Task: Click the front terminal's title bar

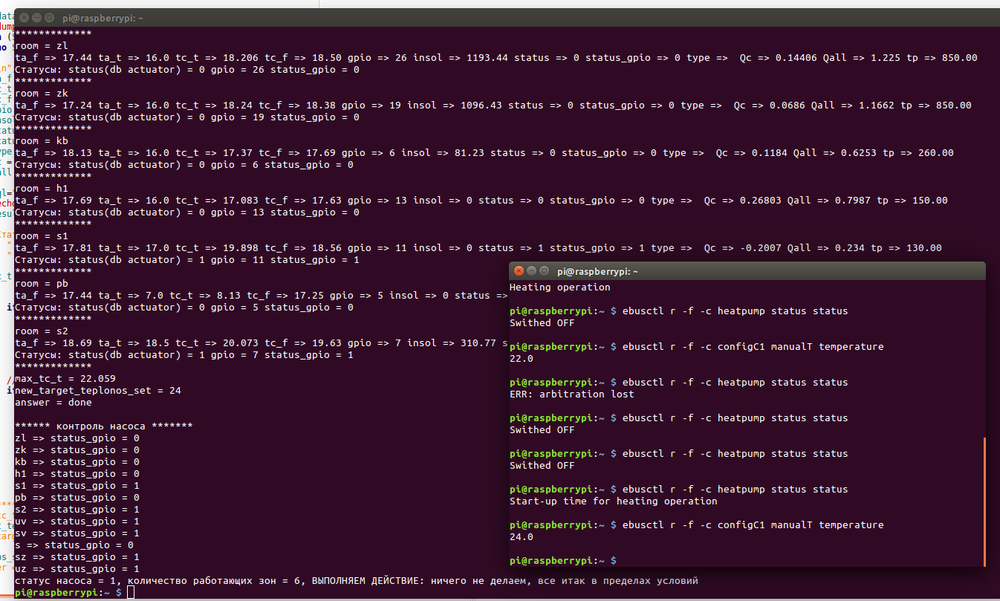Action: (747, 271)
